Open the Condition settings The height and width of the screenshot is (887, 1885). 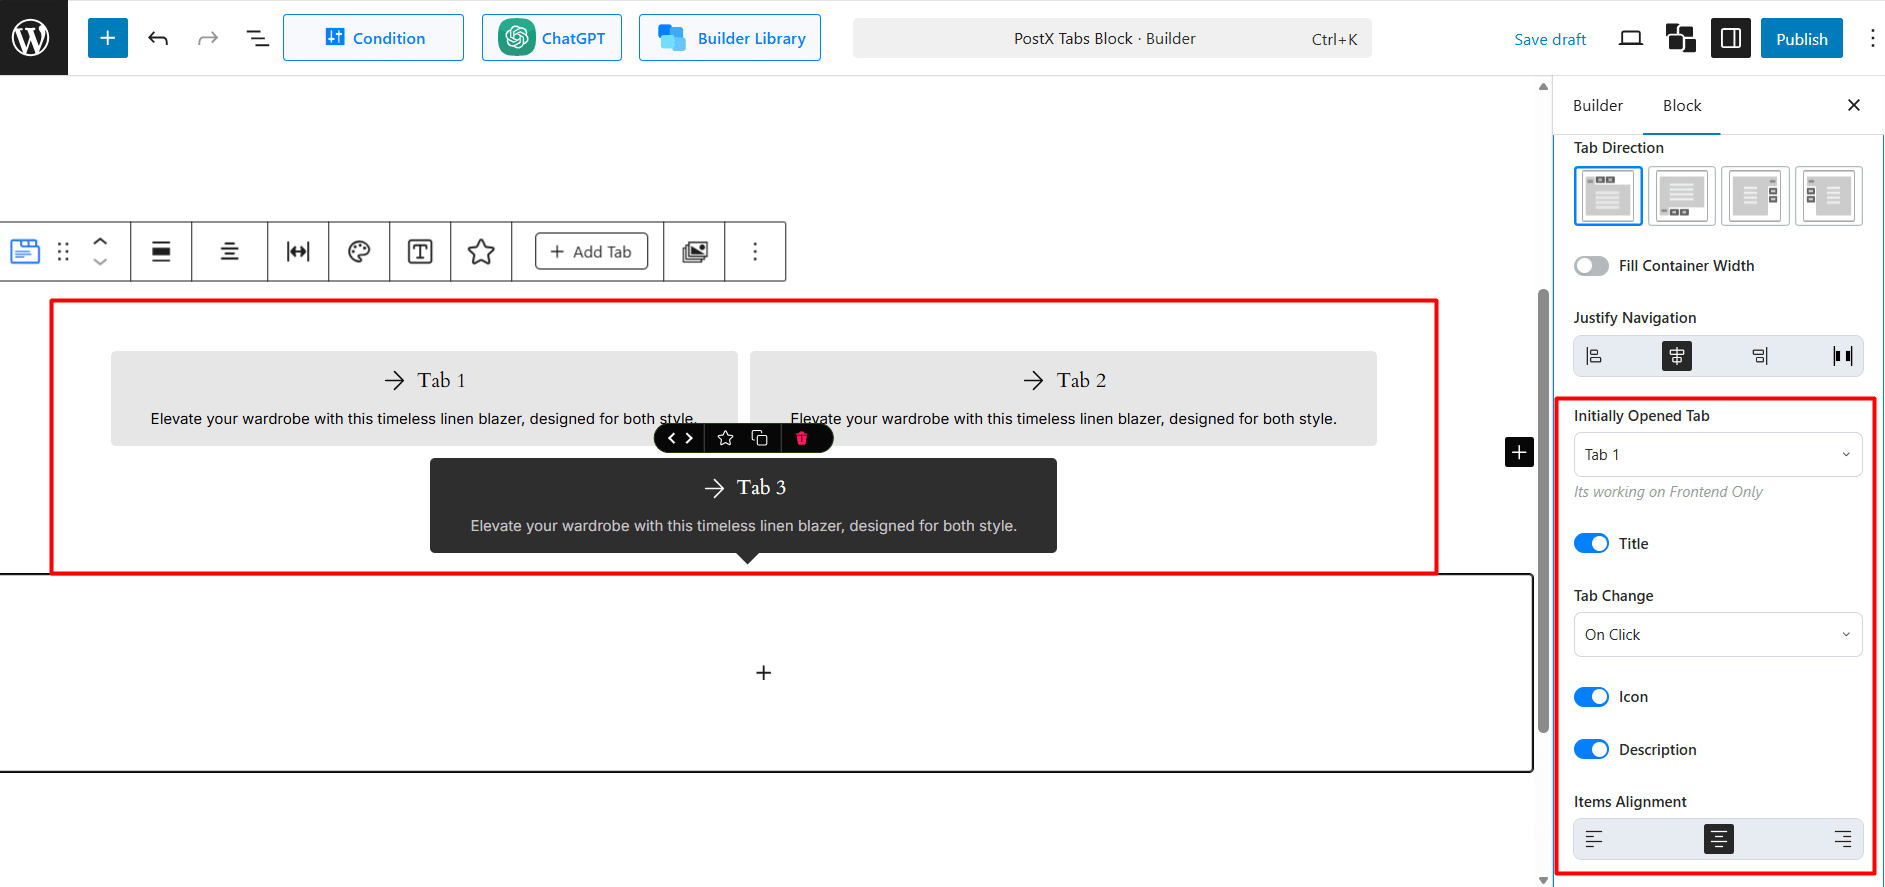373,38
